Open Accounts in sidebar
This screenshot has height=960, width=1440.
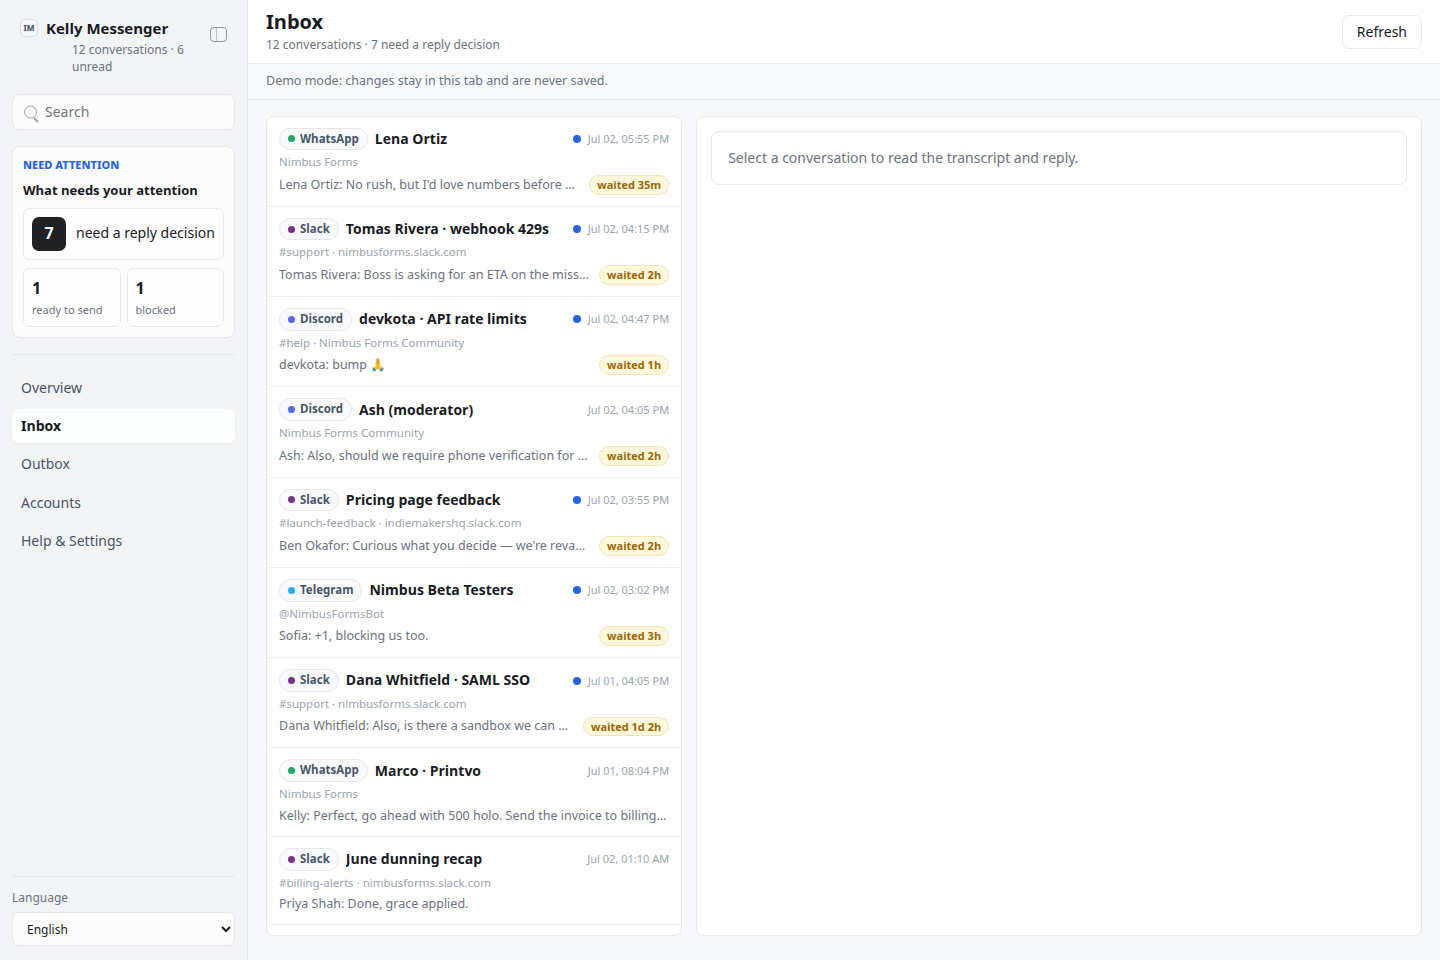[123, 503]
